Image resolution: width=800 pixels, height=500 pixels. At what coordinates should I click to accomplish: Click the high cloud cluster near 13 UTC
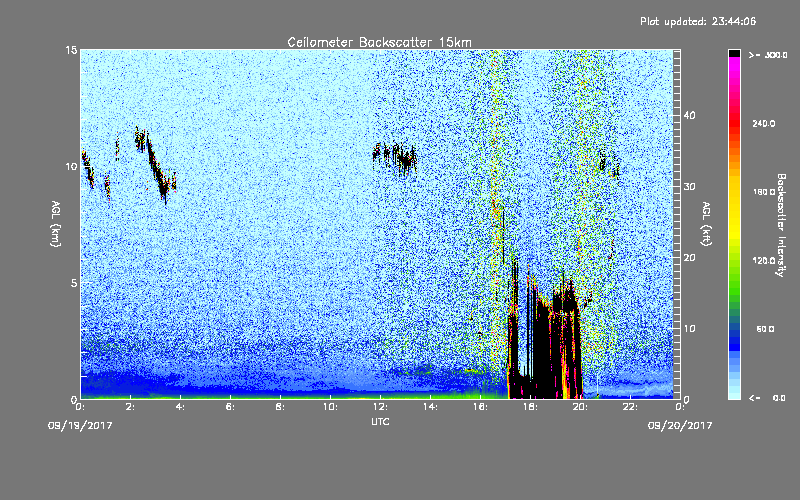[395, 157]
